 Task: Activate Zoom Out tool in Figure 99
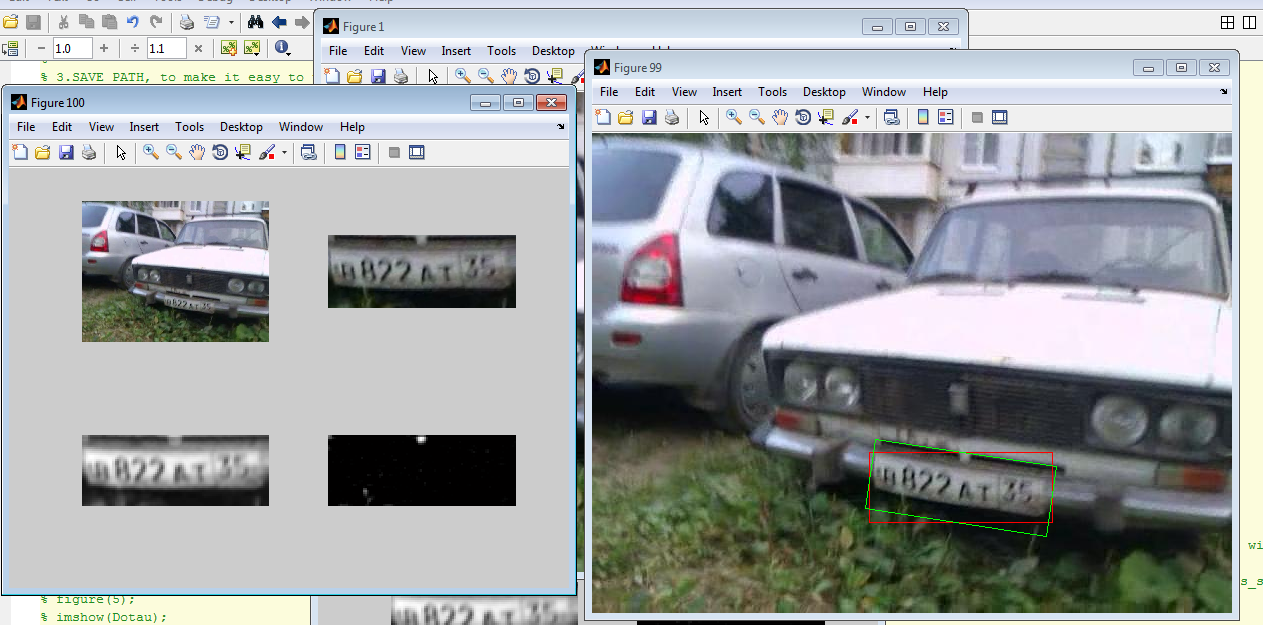757,117
